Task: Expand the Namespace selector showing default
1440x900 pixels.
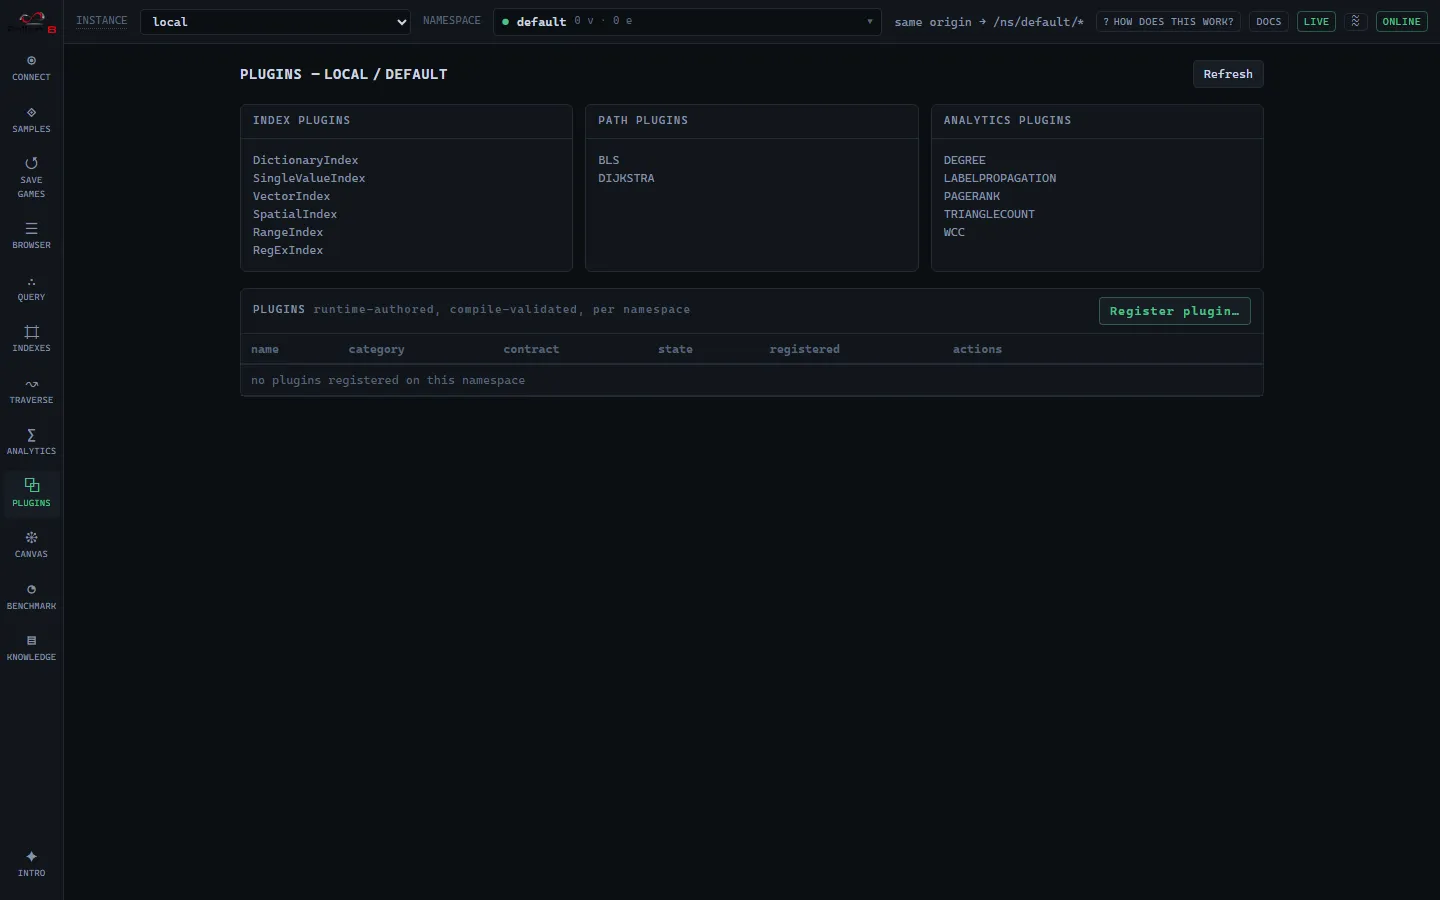Action: tap(687, 22)
